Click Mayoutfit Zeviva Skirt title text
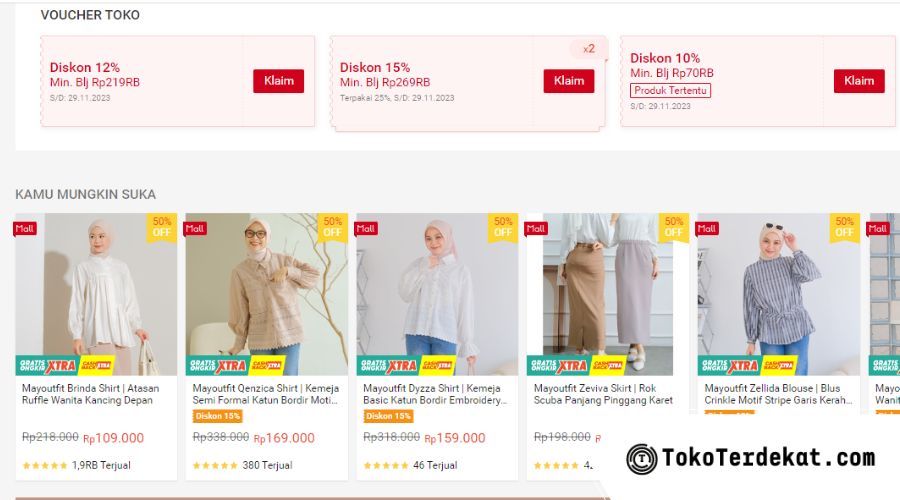Screen dimensions: 900x500 click(603, 394)
